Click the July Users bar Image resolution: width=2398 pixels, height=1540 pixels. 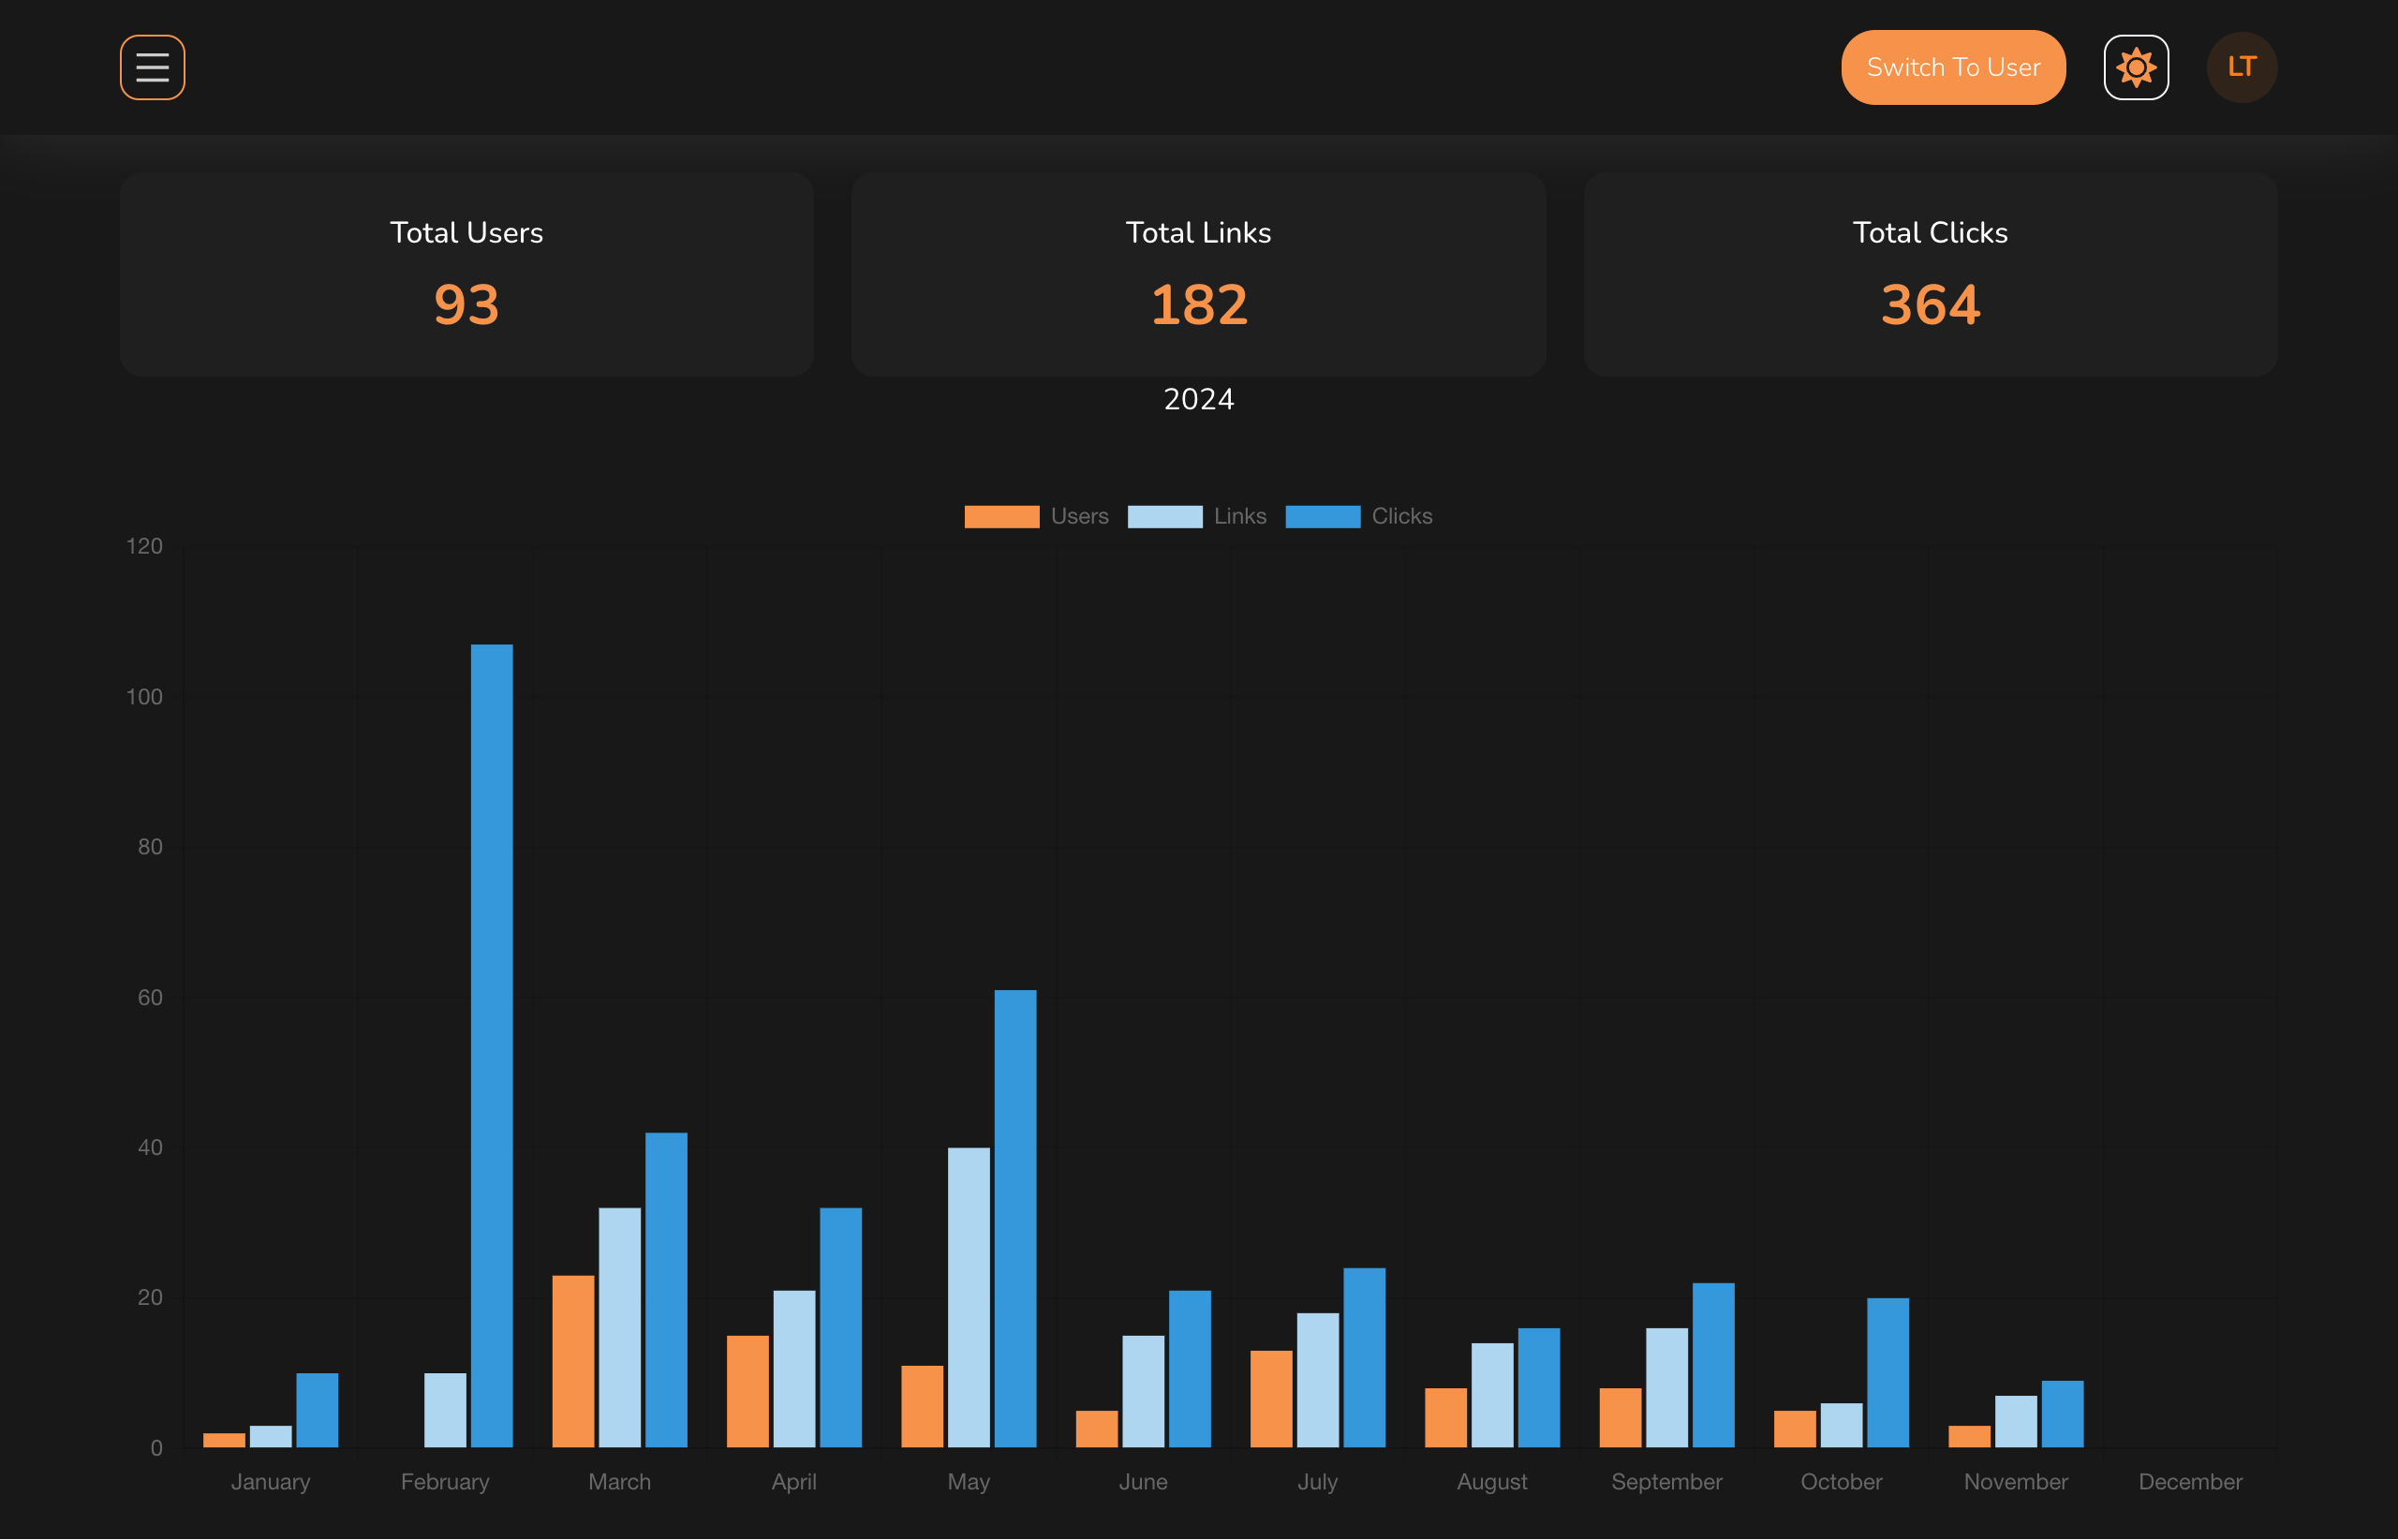[x=1271, y=1398]
